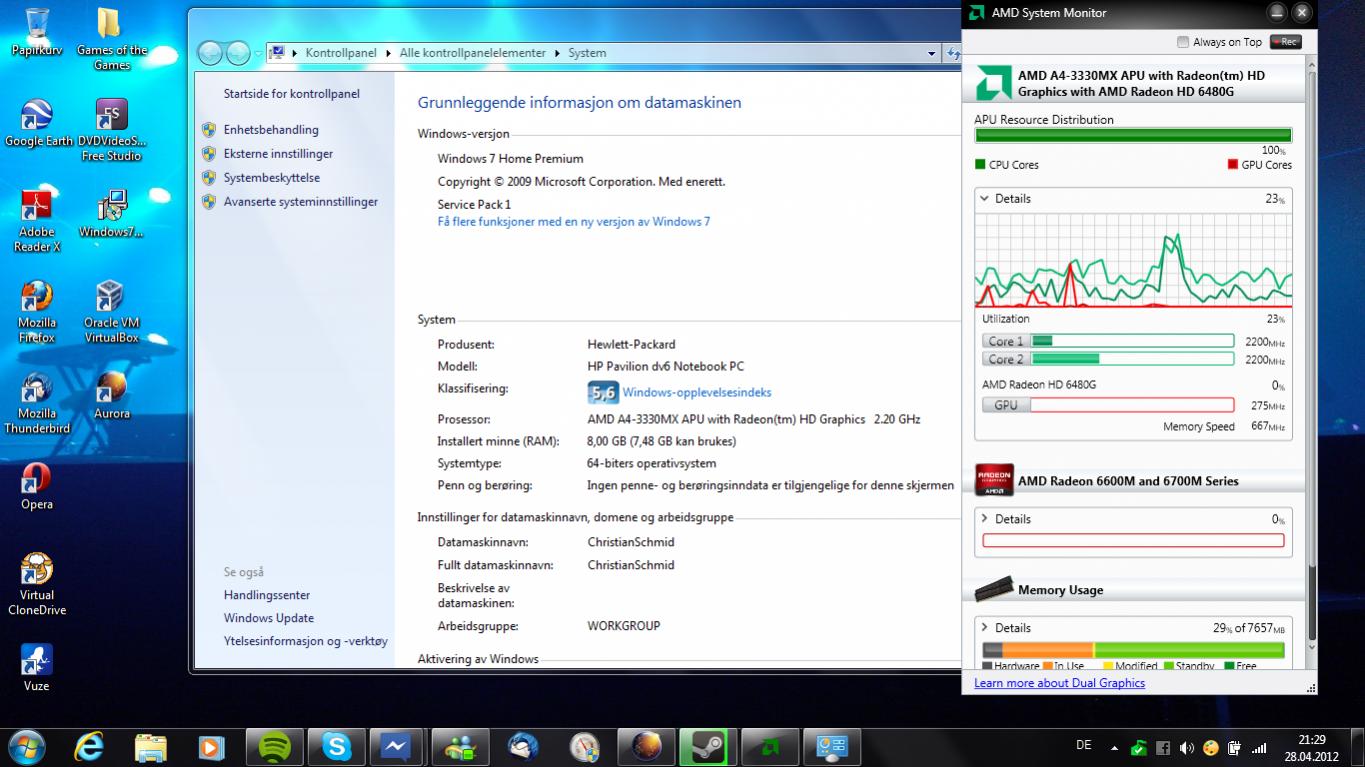Collapse the APU Details section
The image size is (1365, 767).
(984, 199)
